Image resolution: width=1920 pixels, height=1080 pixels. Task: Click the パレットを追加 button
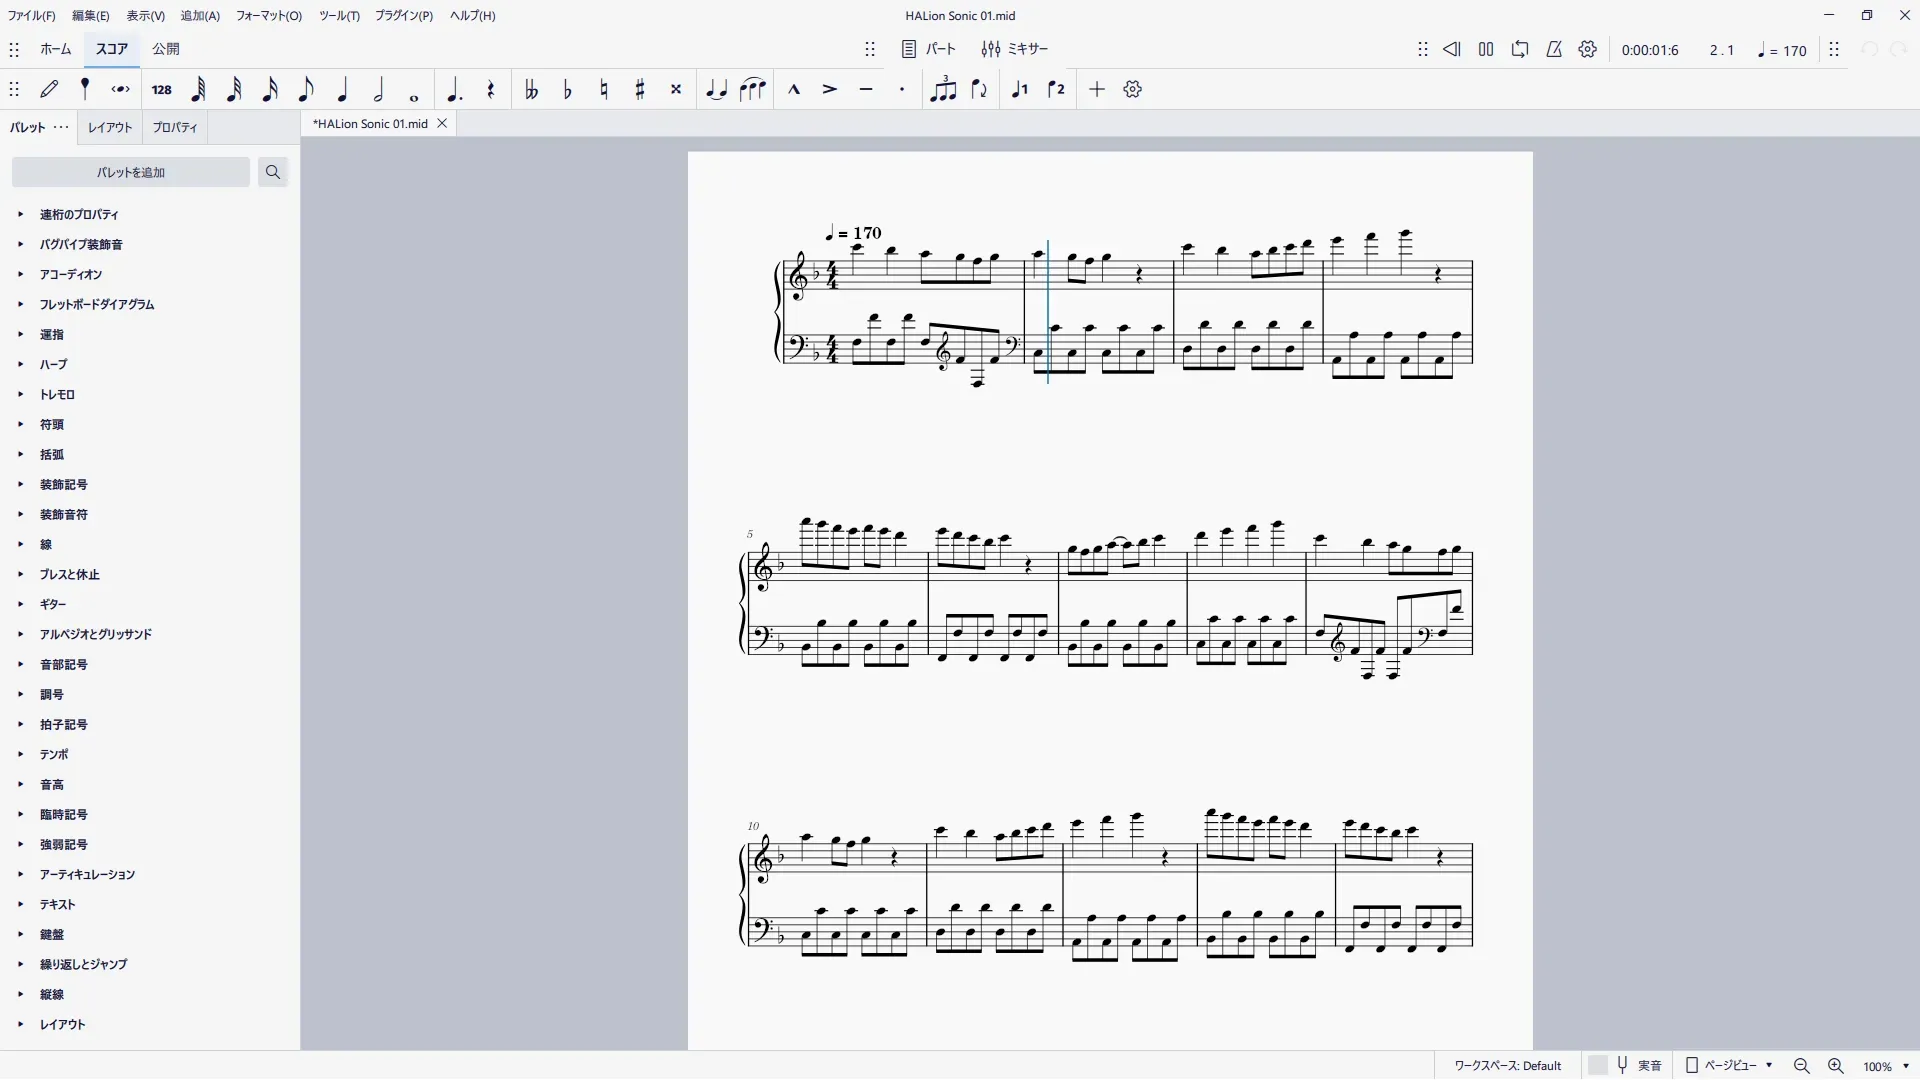coord(131,173)
